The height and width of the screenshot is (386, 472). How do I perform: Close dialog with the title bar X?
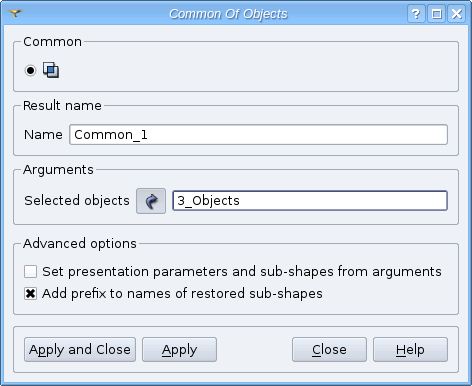pyautogui.click(x=457, y=14)
